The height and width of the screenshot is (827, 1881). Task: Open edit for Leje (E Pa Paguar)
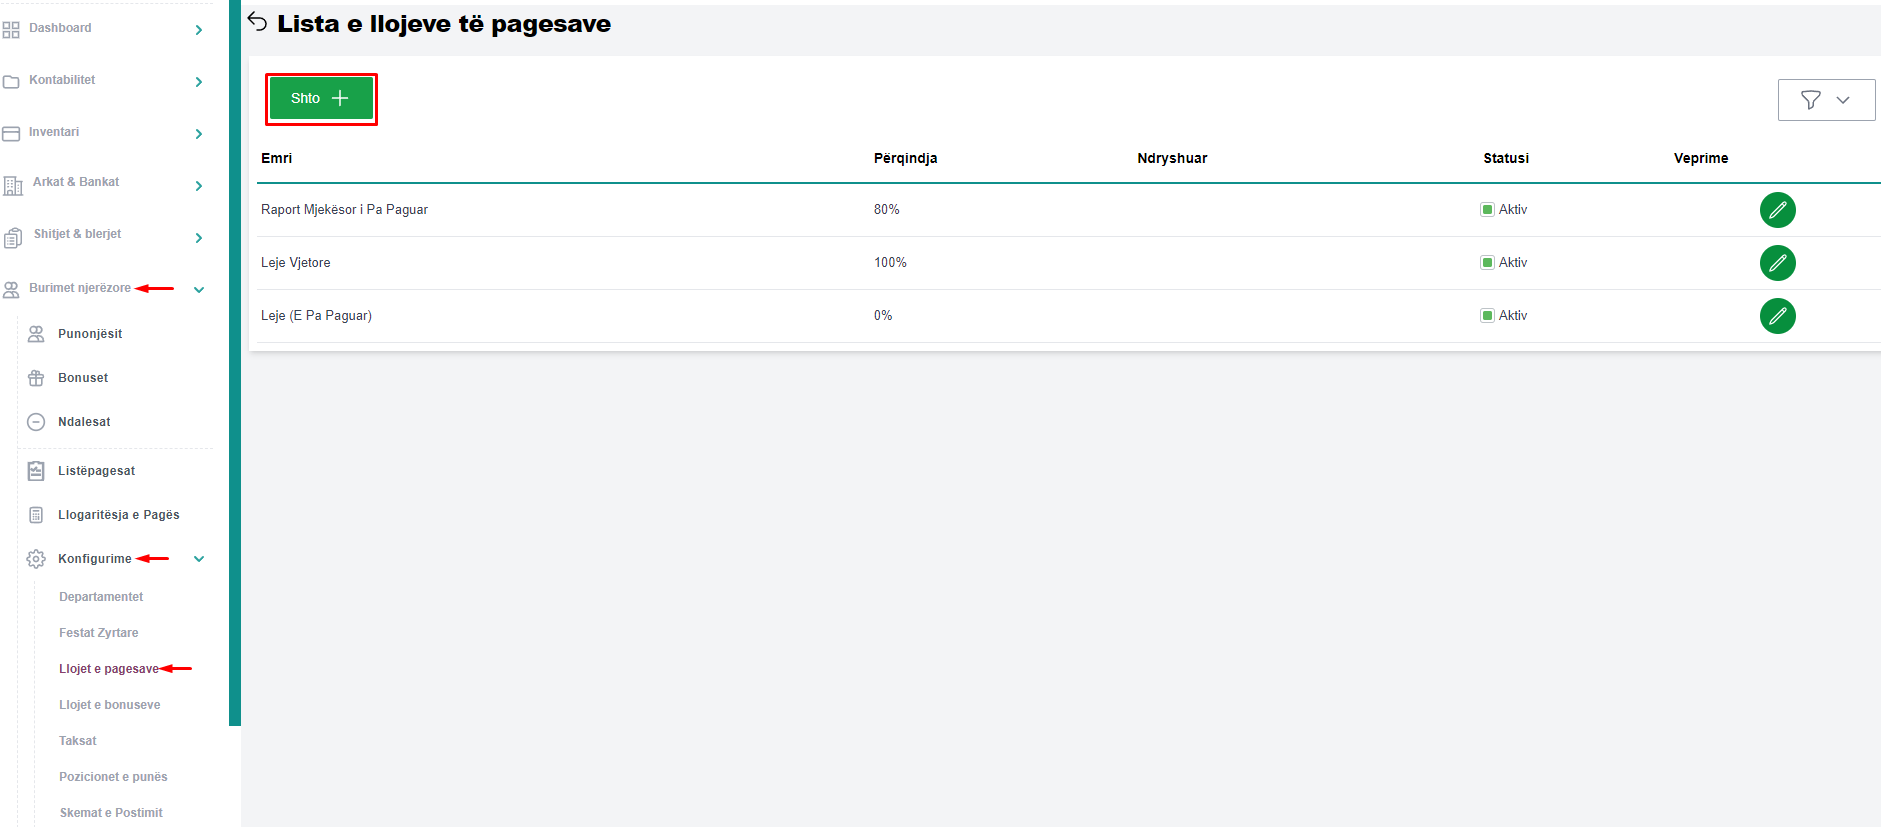pos(1777,316)
